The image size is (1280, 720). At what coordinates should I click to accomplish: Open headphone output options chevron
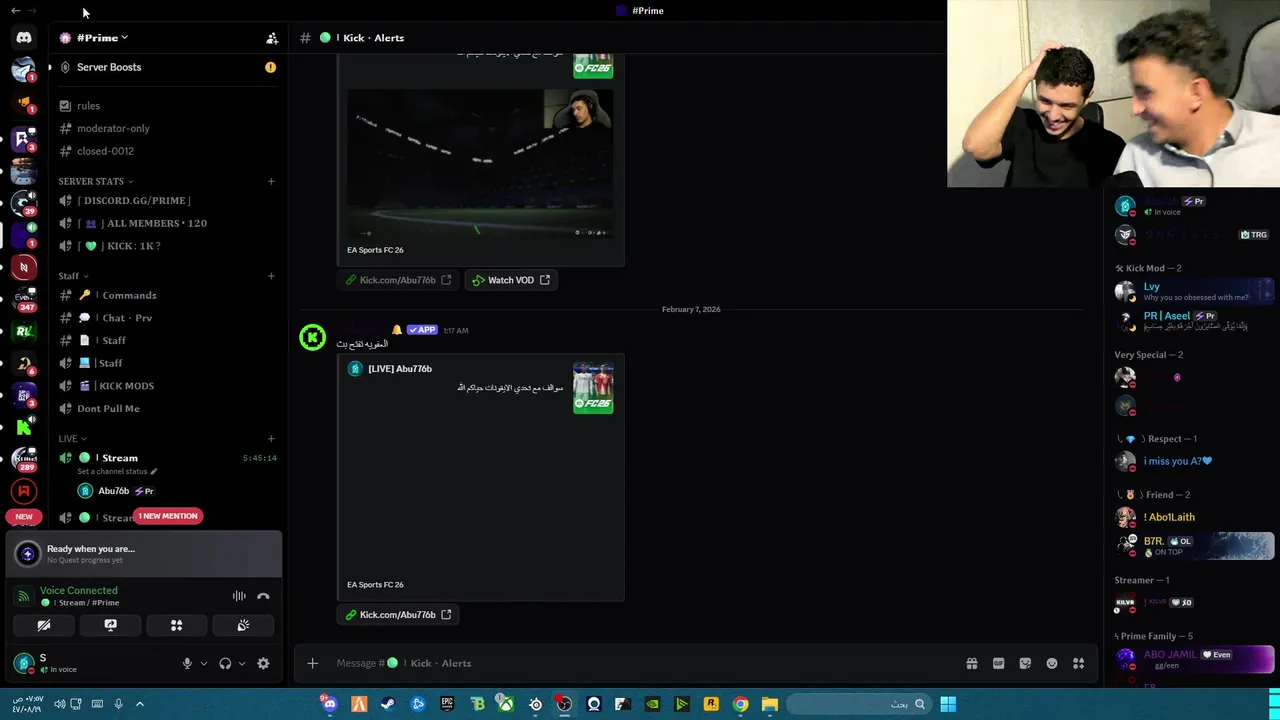click(241, 663)
